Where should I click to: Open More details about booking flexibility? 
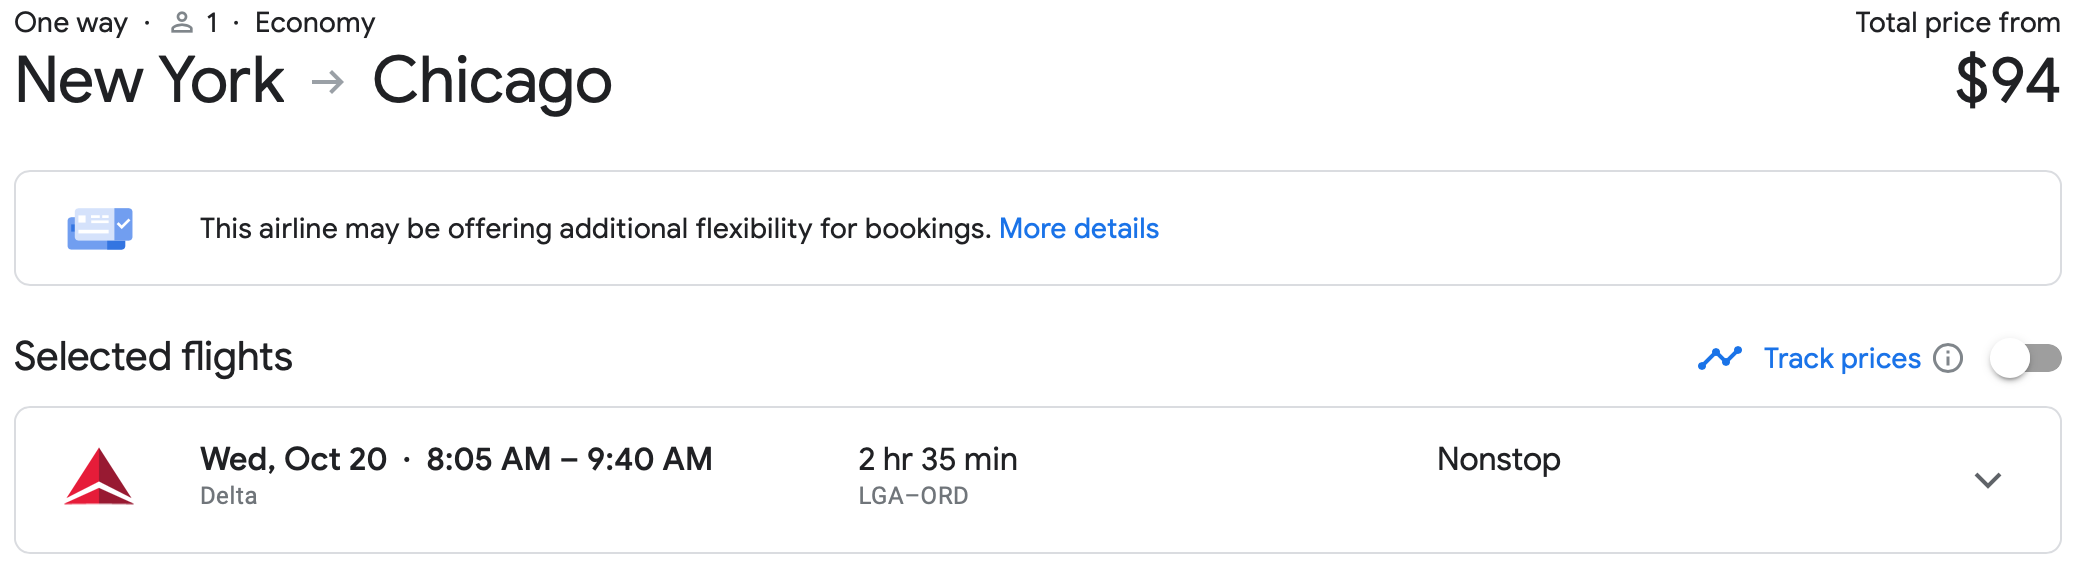pos(1079,229)
